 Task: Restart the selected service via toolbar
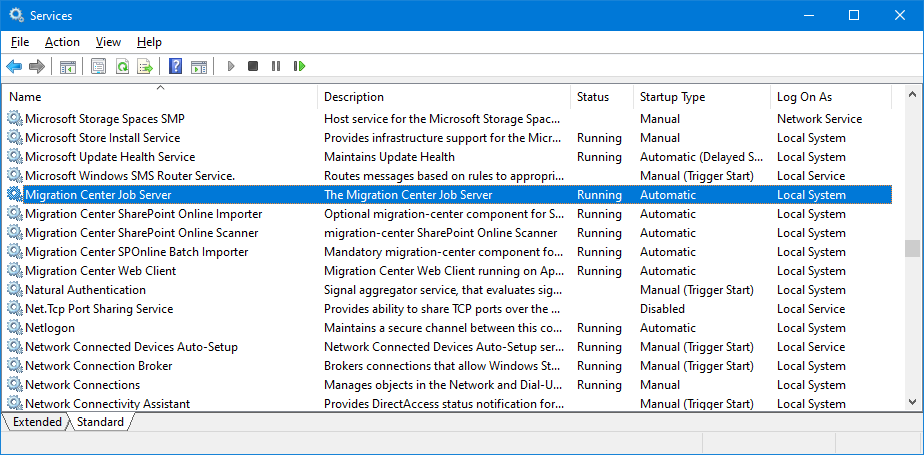299,66
